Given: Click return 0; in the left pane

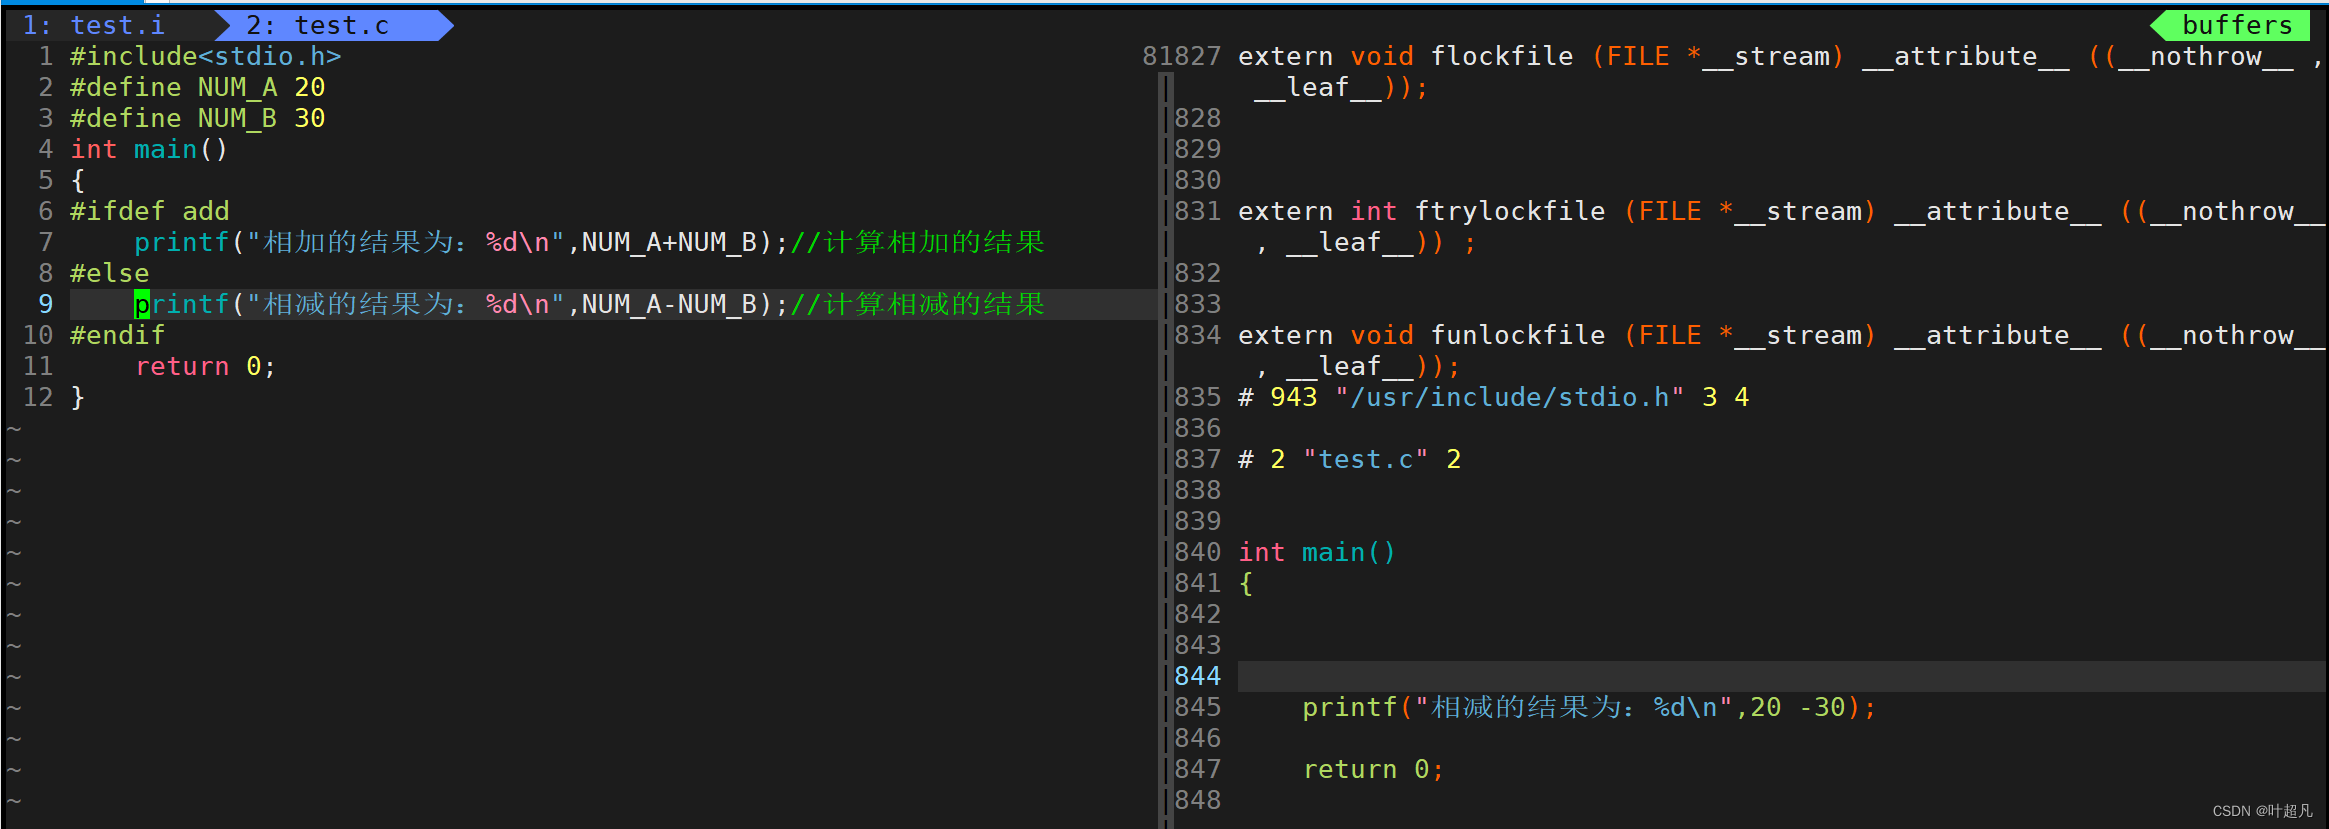Looking at the screenshot, I should click(x=206, y=366).
